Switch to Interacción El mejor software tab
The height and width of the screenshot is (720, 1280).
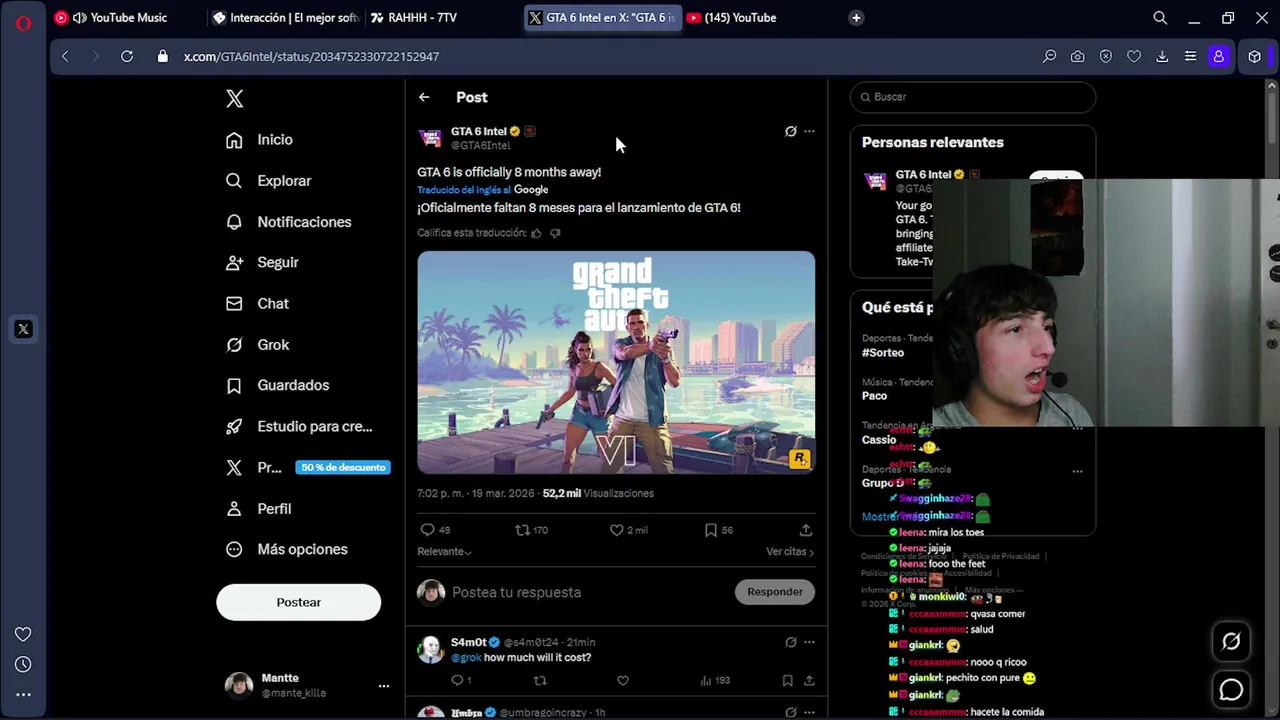click(x=285, y=17)
